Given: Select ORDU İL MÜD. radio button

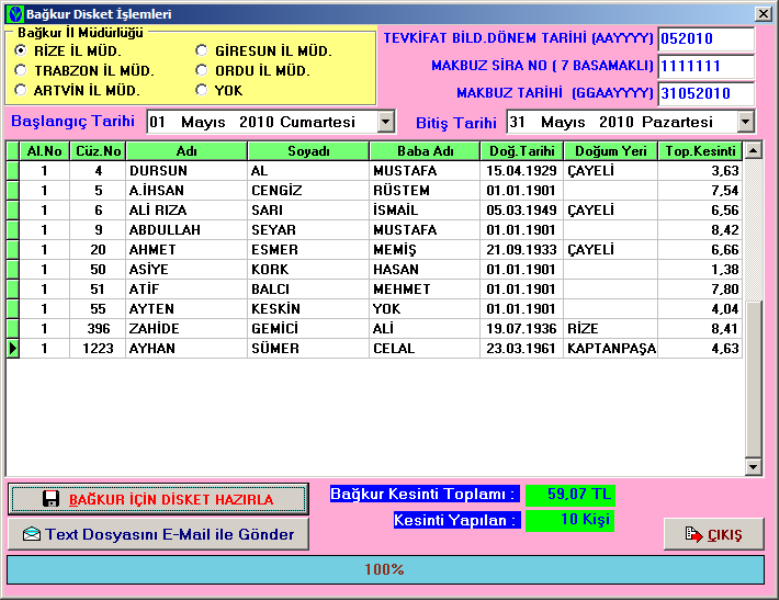Looking at the screenshot, I should click(201, 70).
